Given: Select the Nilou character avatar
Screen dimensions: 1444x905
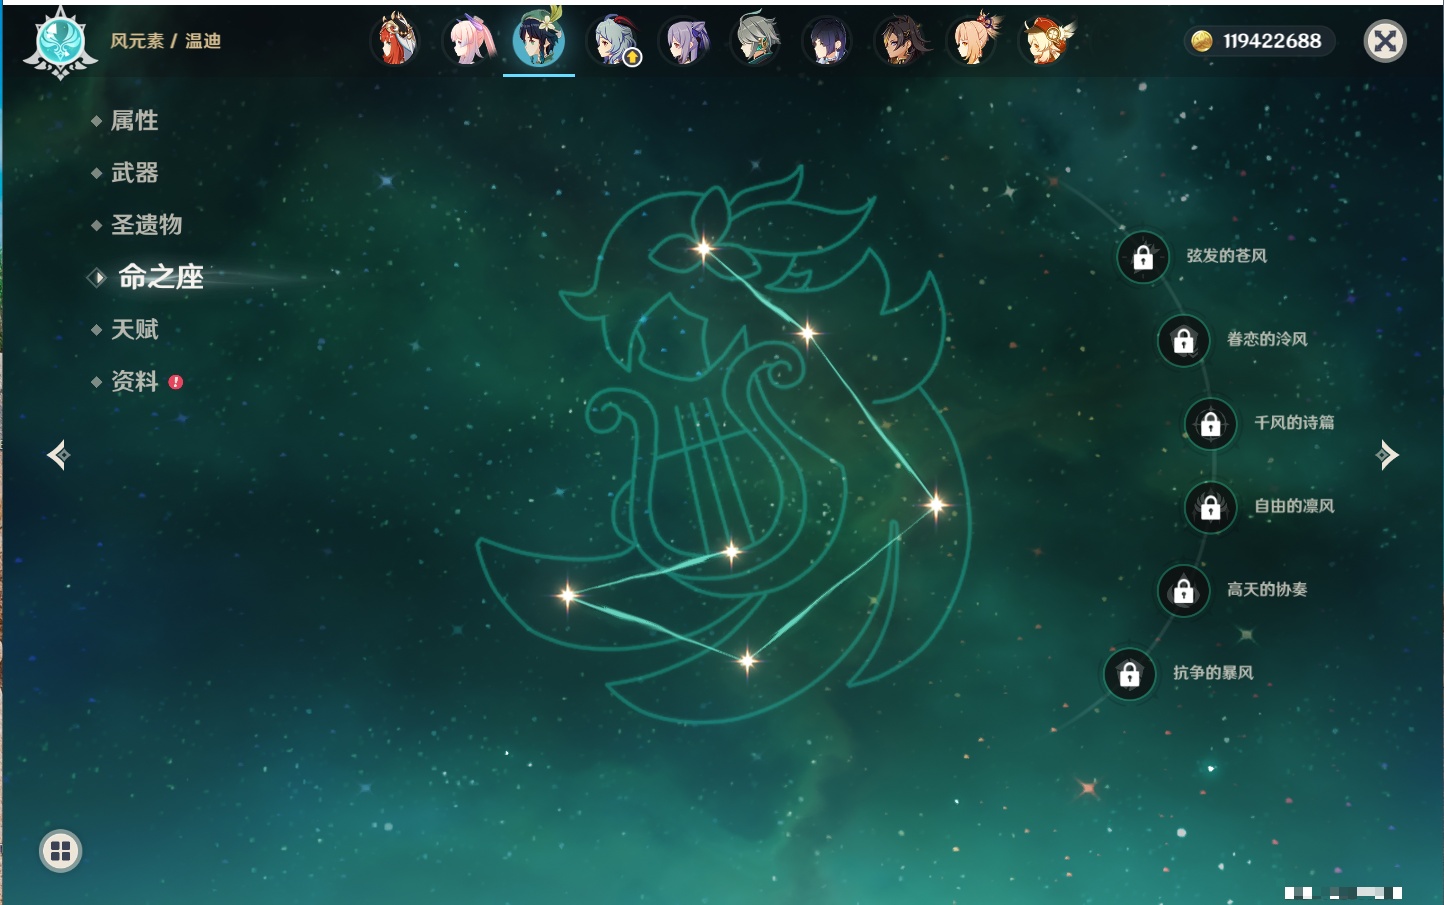Looking at the screenshot, I should click(x=396, y=40).
